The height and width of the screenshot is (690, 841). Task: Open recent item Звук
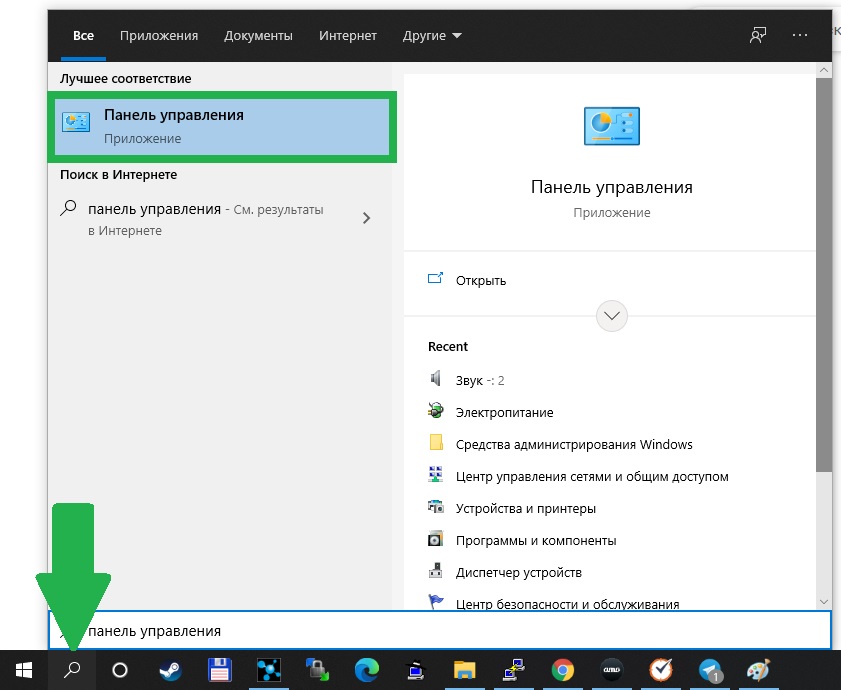coord(480,380)
